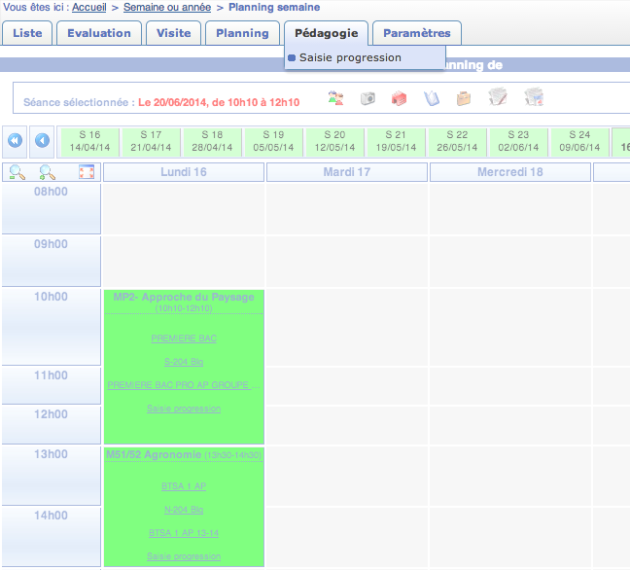Click the red icon in the session toolbar
Viewport: 630px width, 570px height.
399,98
